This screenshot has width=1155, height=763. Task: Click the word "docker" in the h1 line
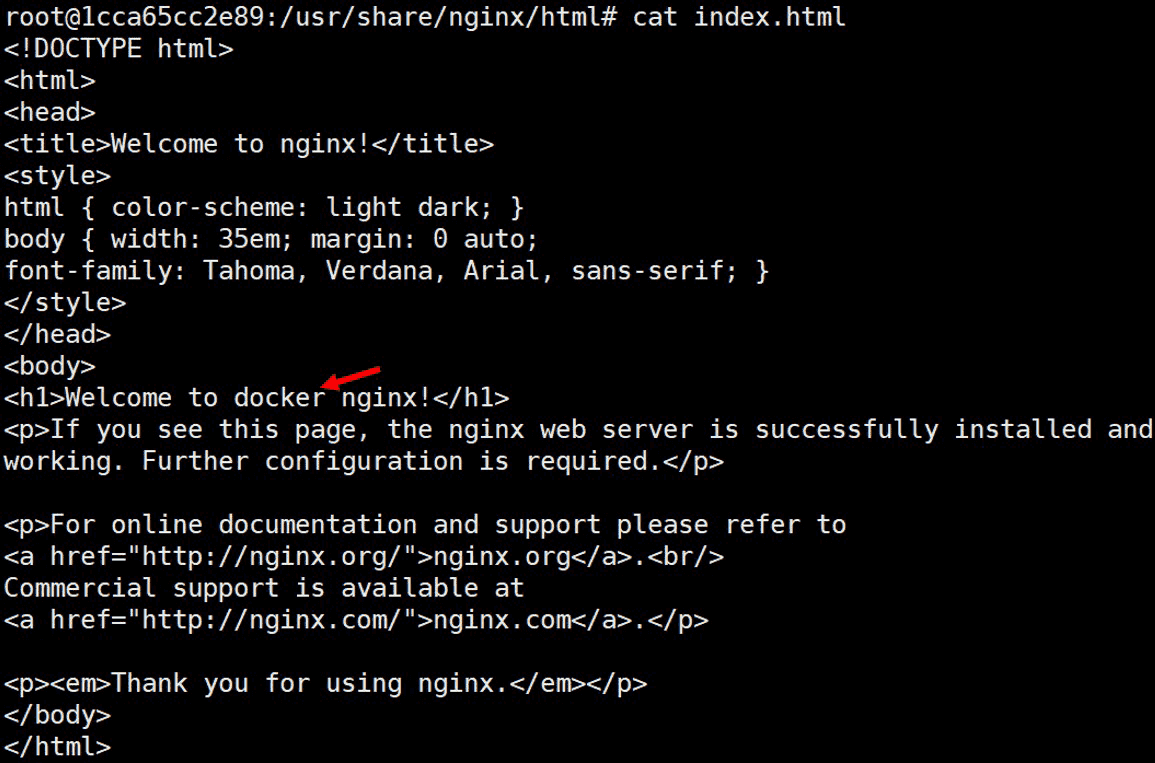point(279,398)
